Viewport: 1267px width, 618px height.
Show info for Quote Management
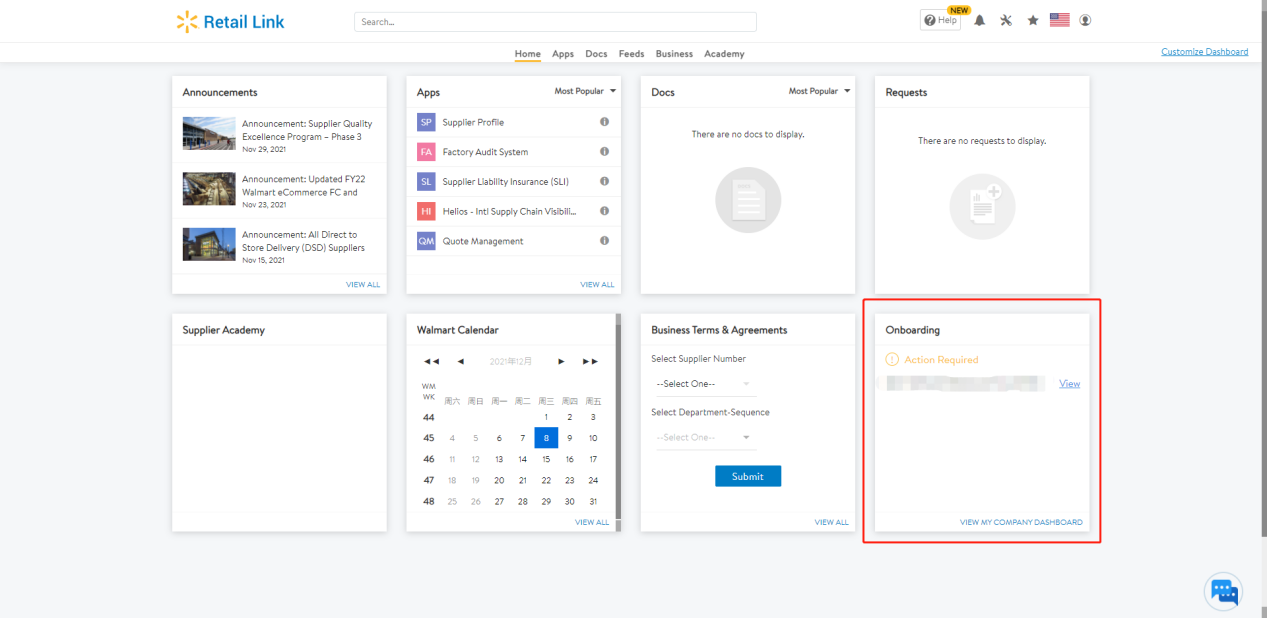pyautogui.click(x=604, y=241)
